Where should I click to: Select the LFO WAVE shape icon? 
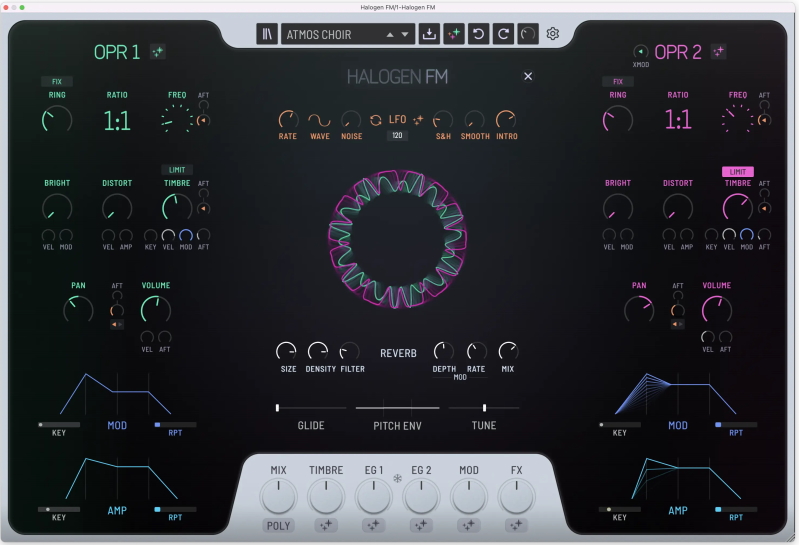pyautogui.click(x=319, y=120)
